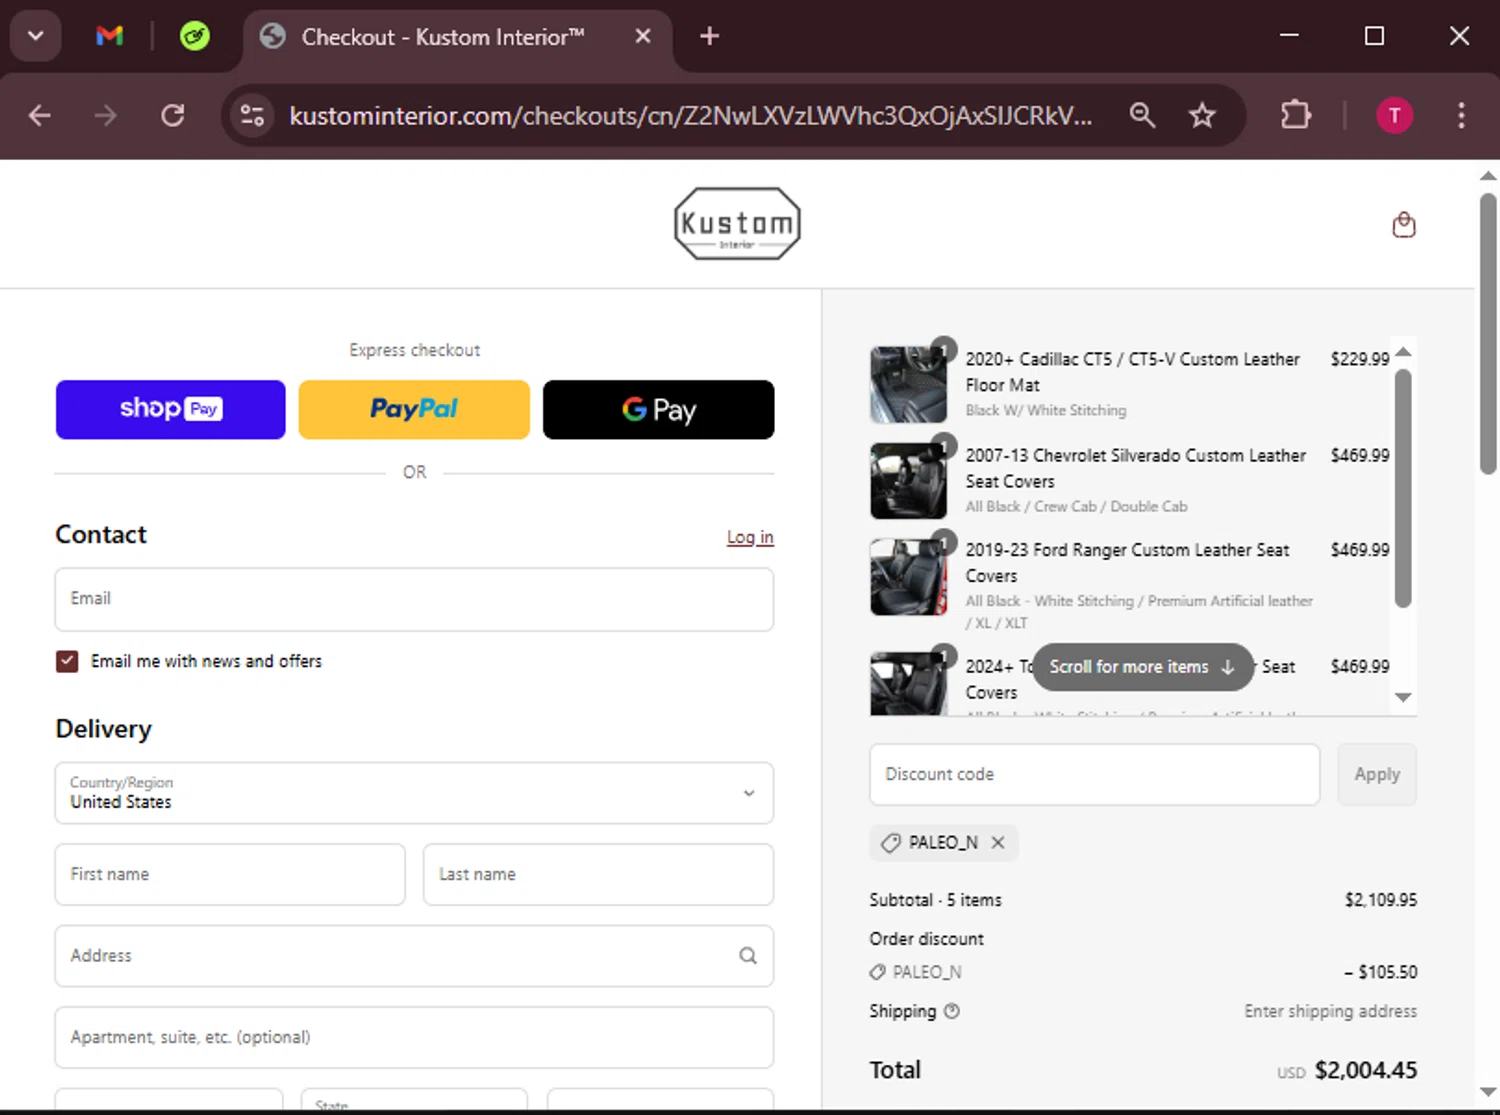Open the green pinned tab
Screen dimensions: 1500x1115
pos(194,37)
